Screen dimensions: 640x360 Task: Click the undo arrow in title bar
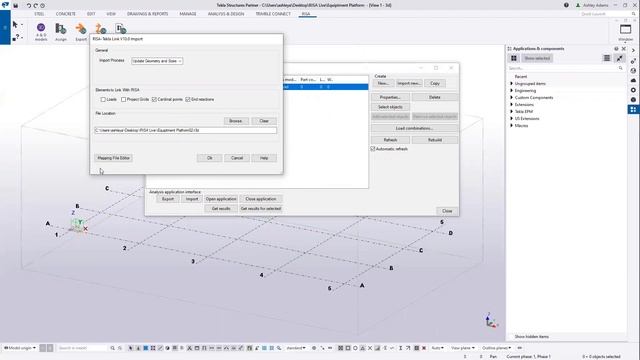[29, 6]
